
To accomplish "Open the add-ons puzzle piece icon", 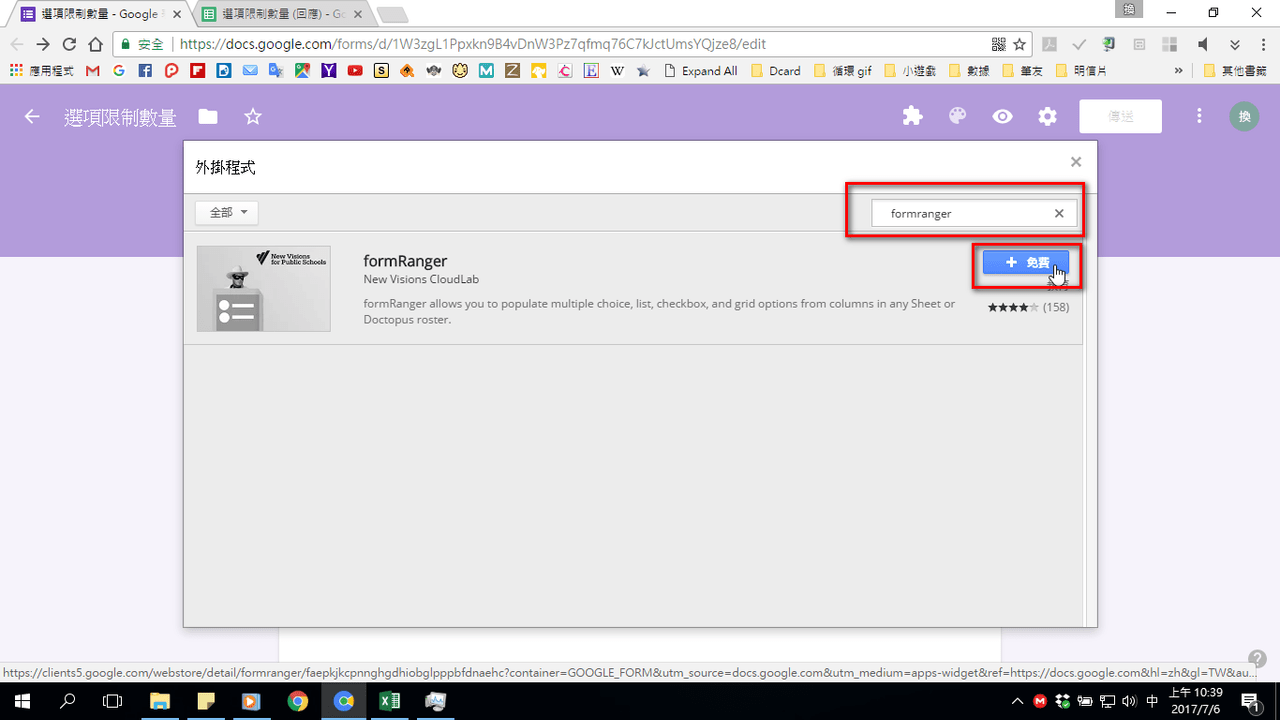I will pyautogui.click(x=912, y=117).
